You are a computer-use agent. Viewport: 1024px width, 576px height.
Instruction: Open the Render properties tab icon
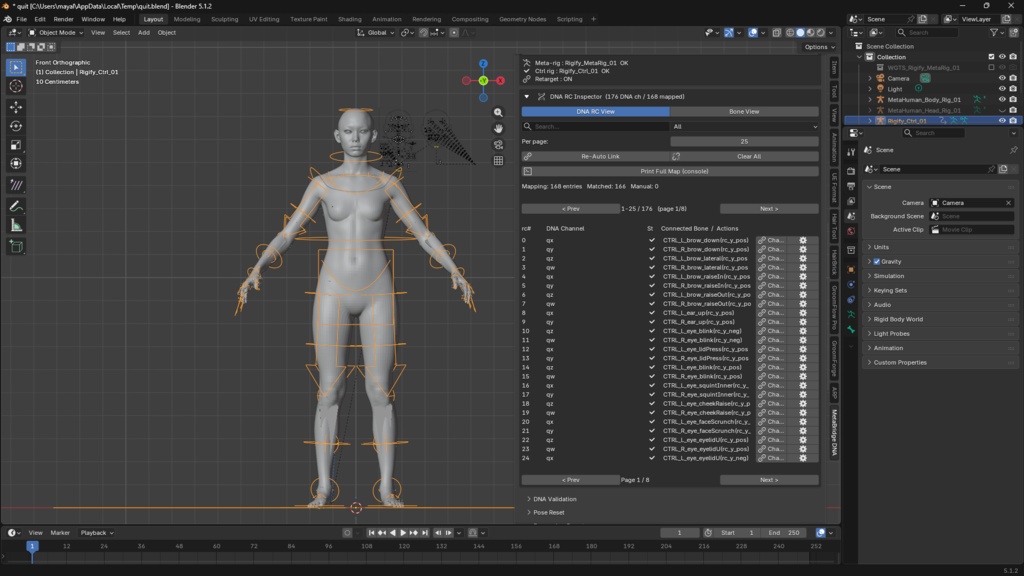[x=851, y=170]
